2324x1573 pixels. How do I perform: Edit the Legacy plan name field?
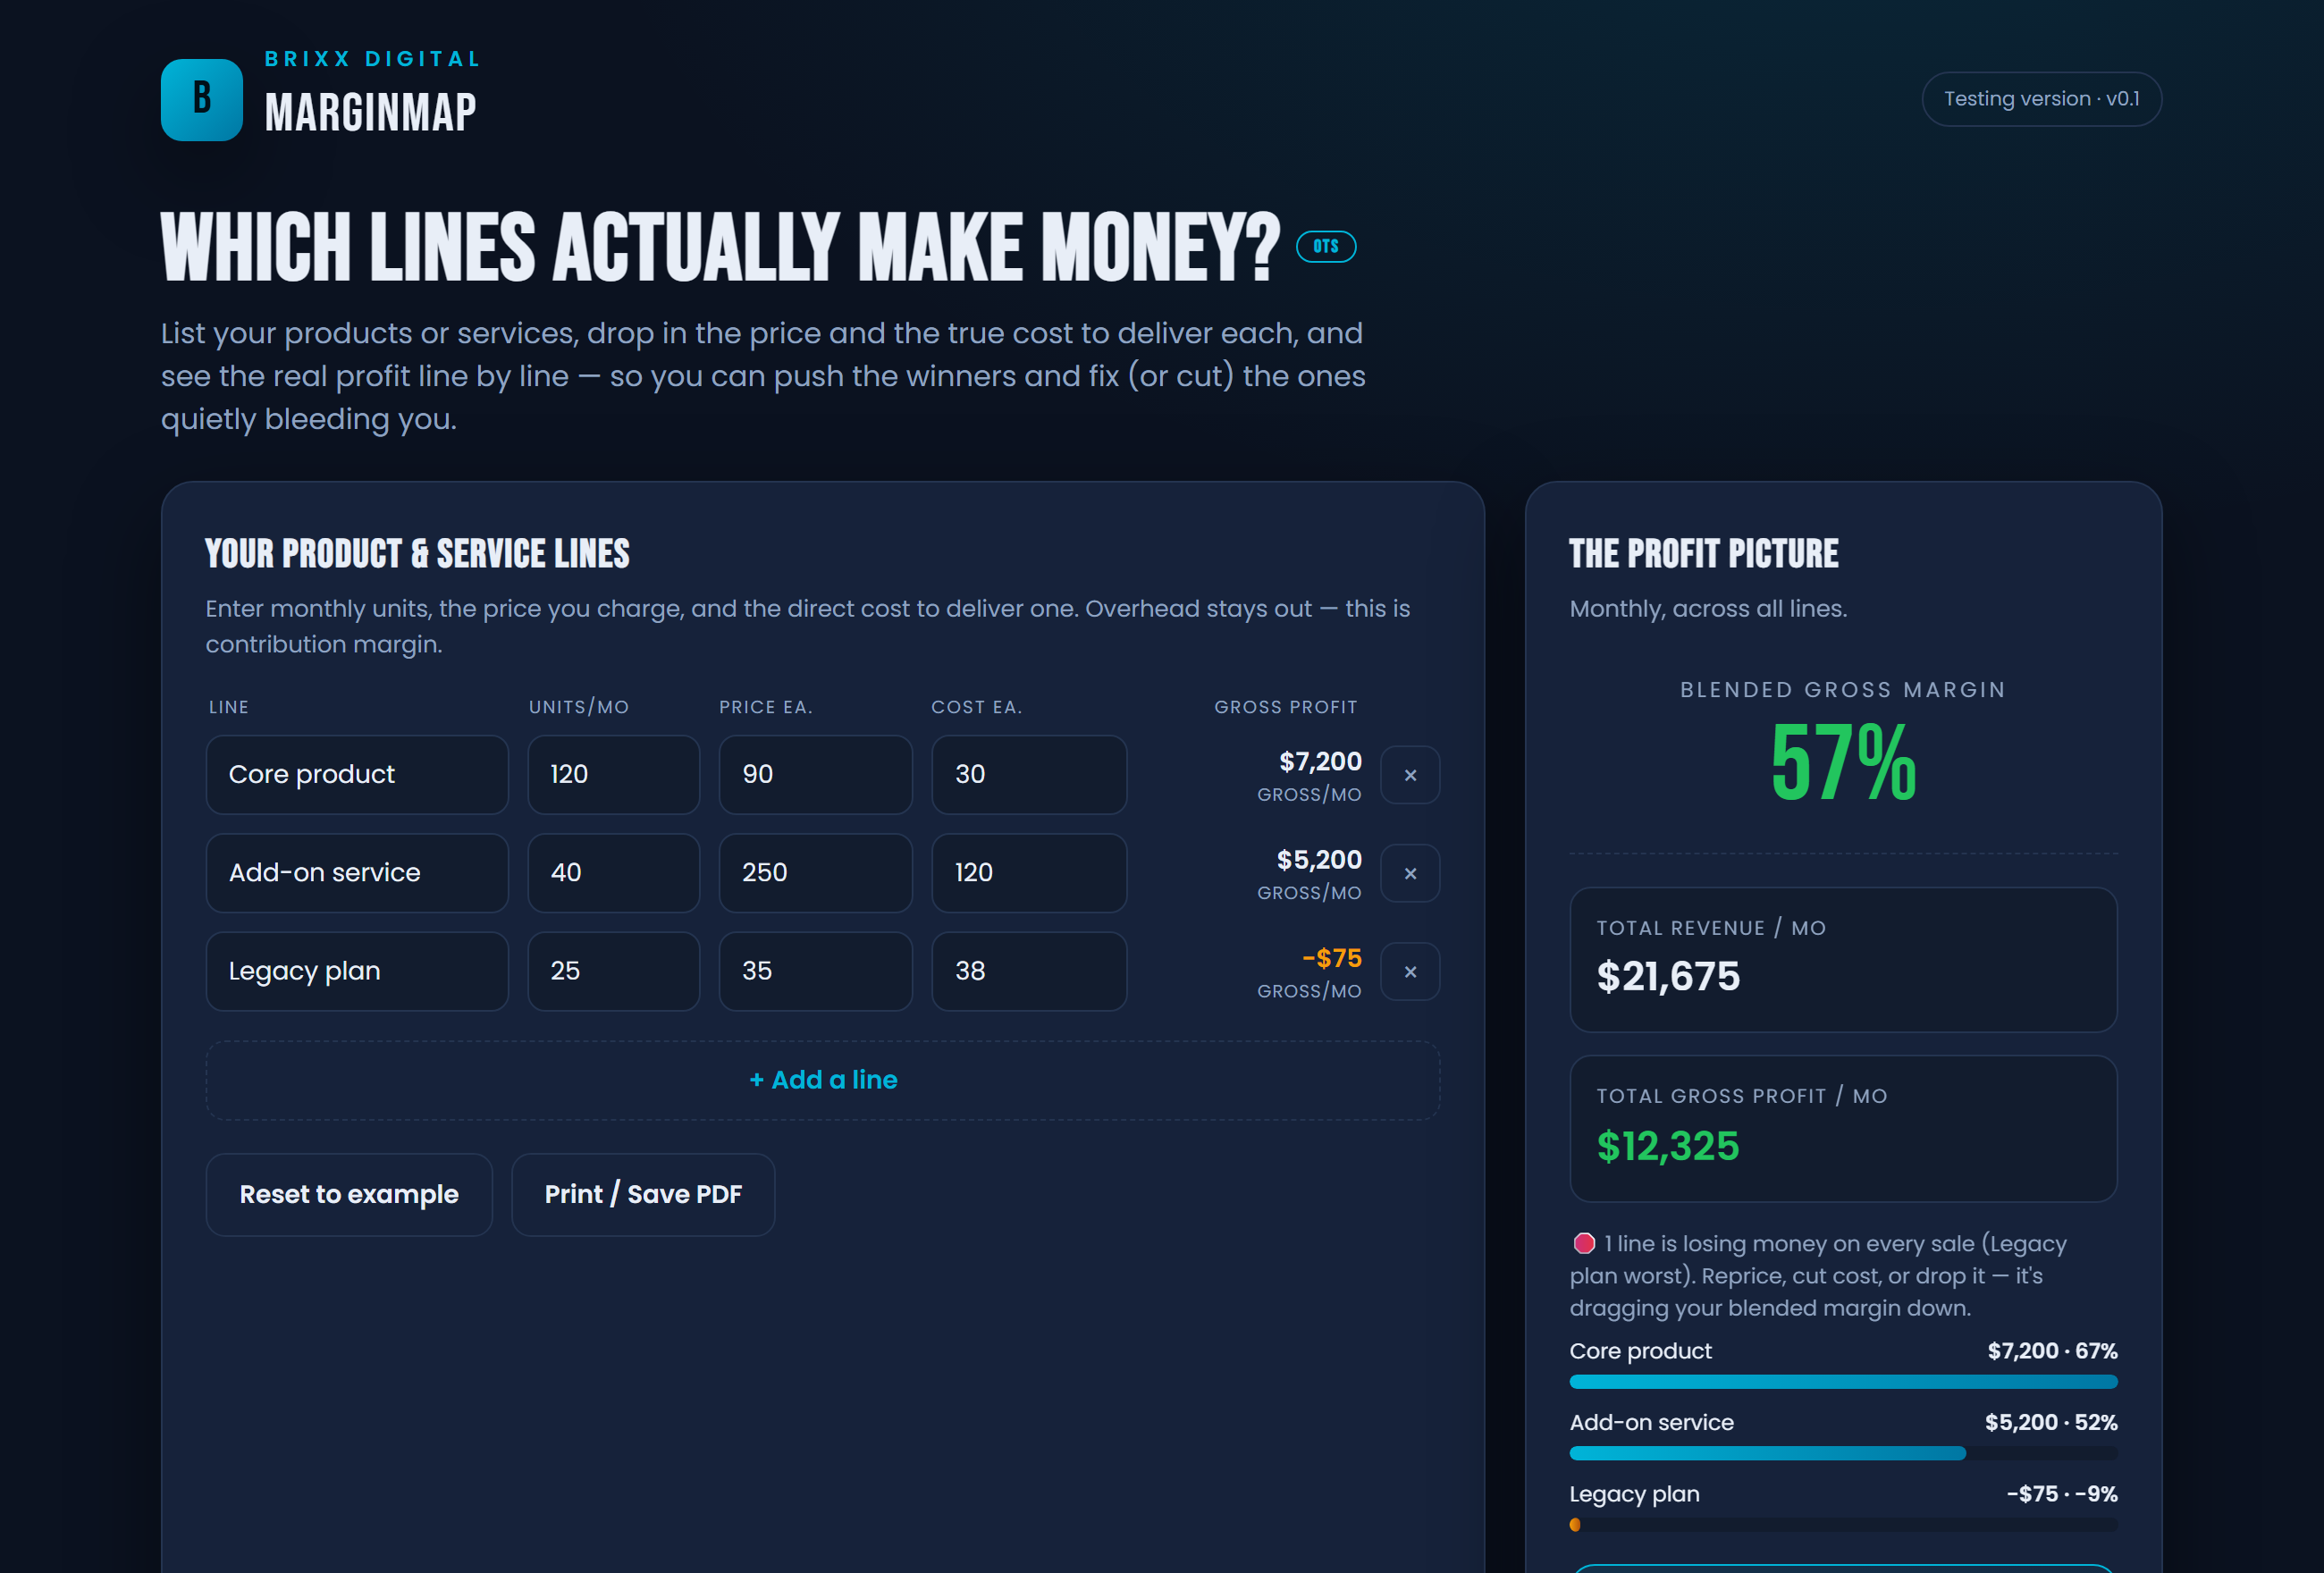(357, 971)
